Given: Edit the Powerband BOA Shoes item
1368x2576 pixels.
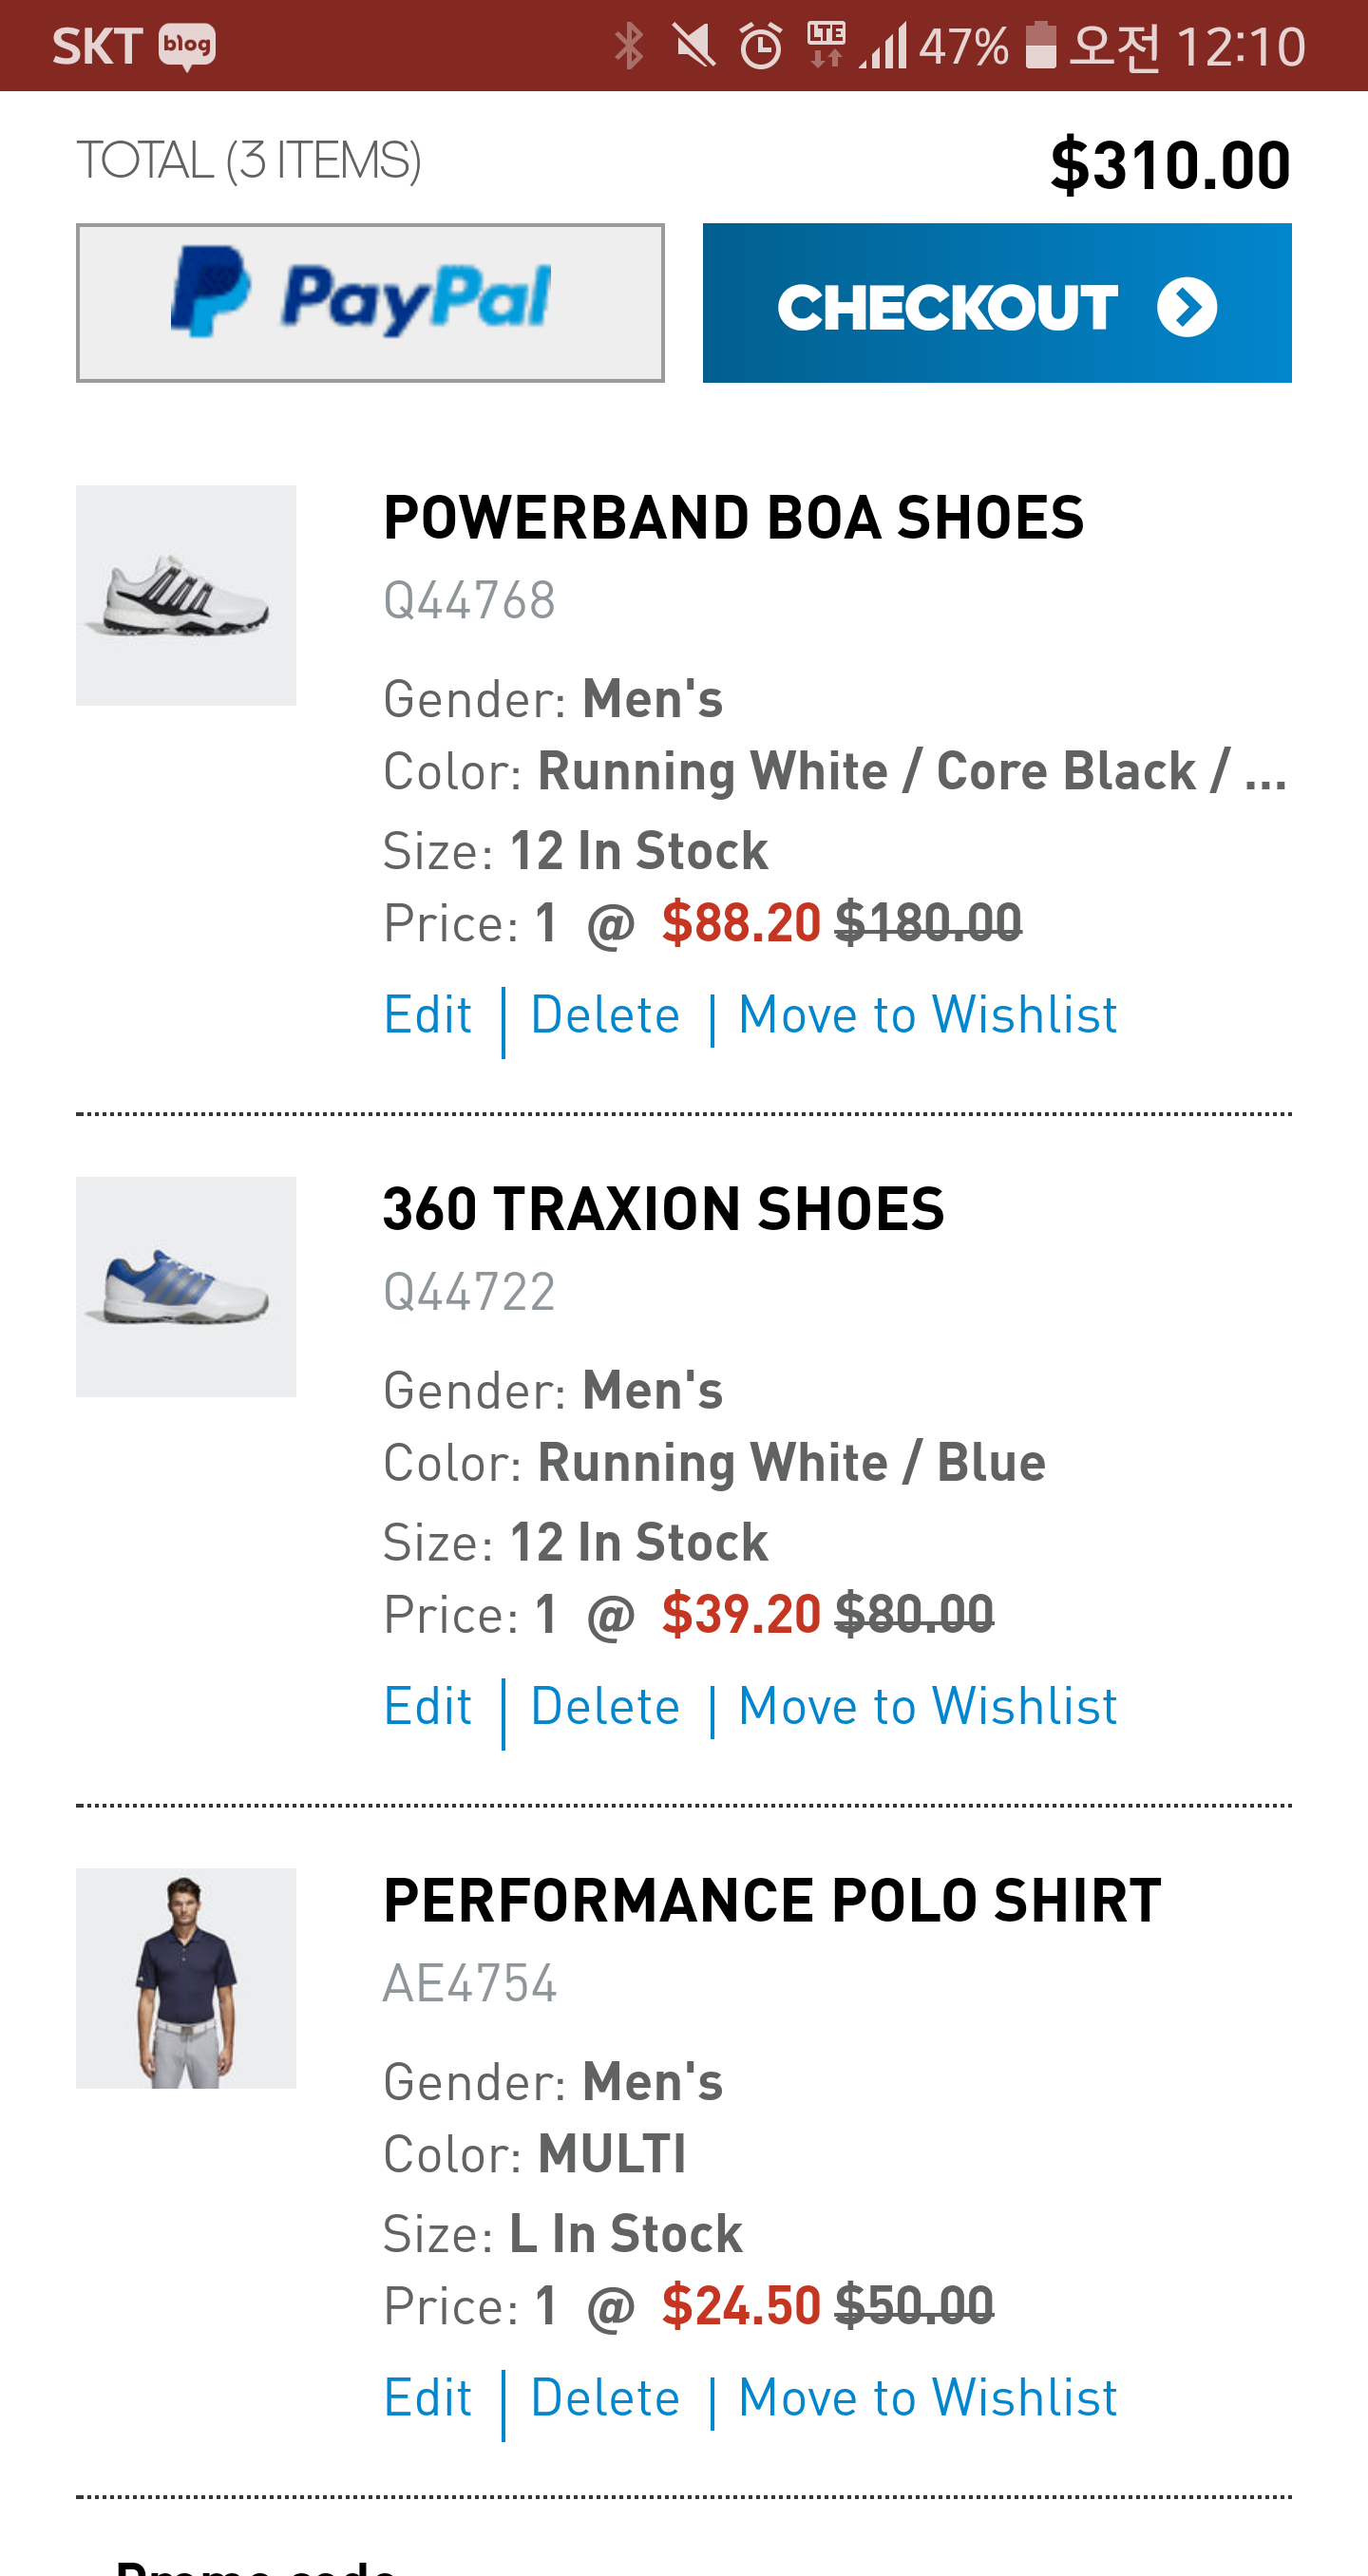Looking at the screenshot, I should pyautogui.click(x=428, y=1015).
